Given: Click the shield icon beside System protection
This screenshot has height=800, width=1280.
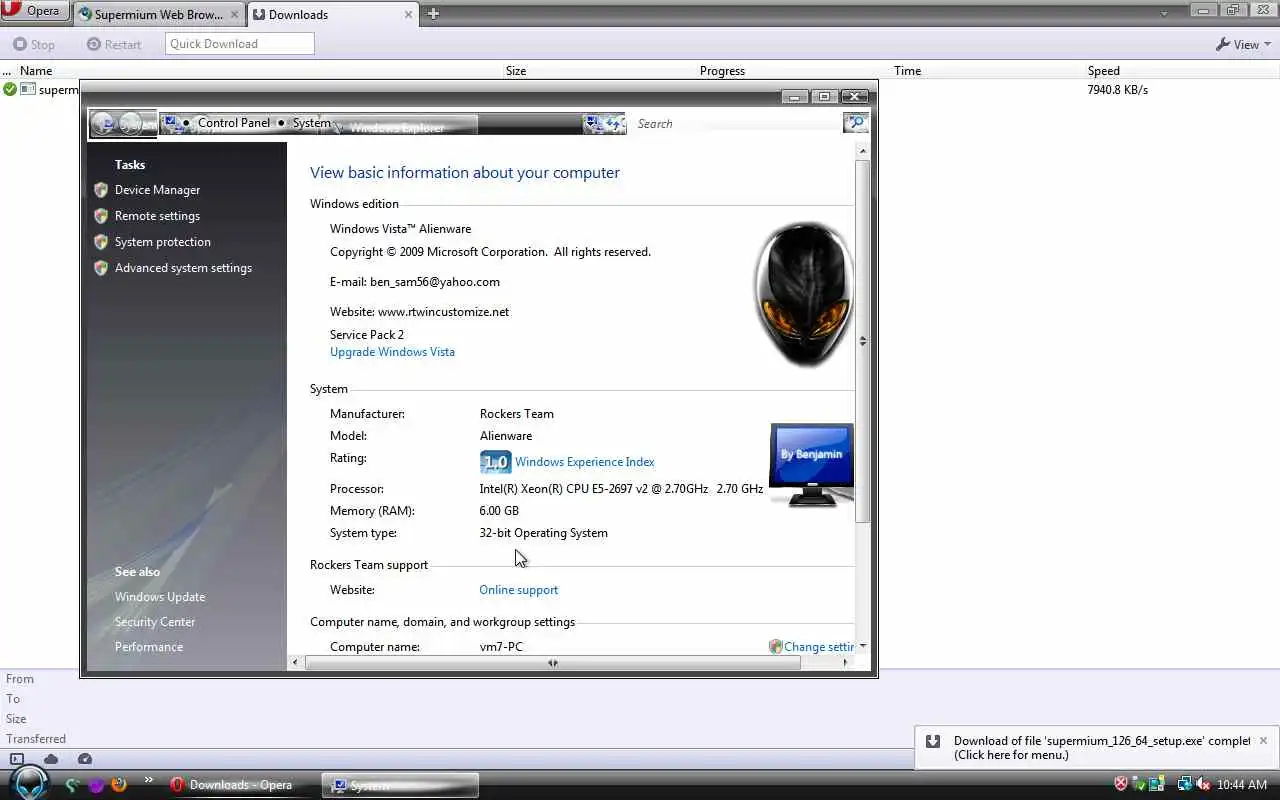Looking at the screenshot, I should pos(101,242).
